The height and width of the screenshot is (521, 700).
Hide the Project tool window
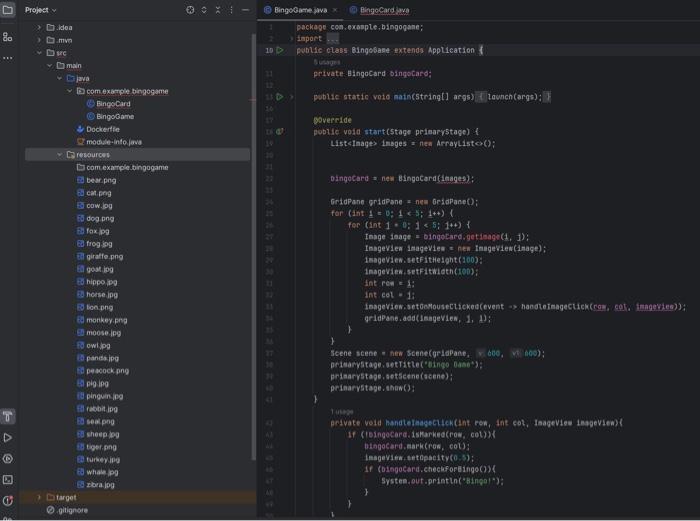[245, 10]
